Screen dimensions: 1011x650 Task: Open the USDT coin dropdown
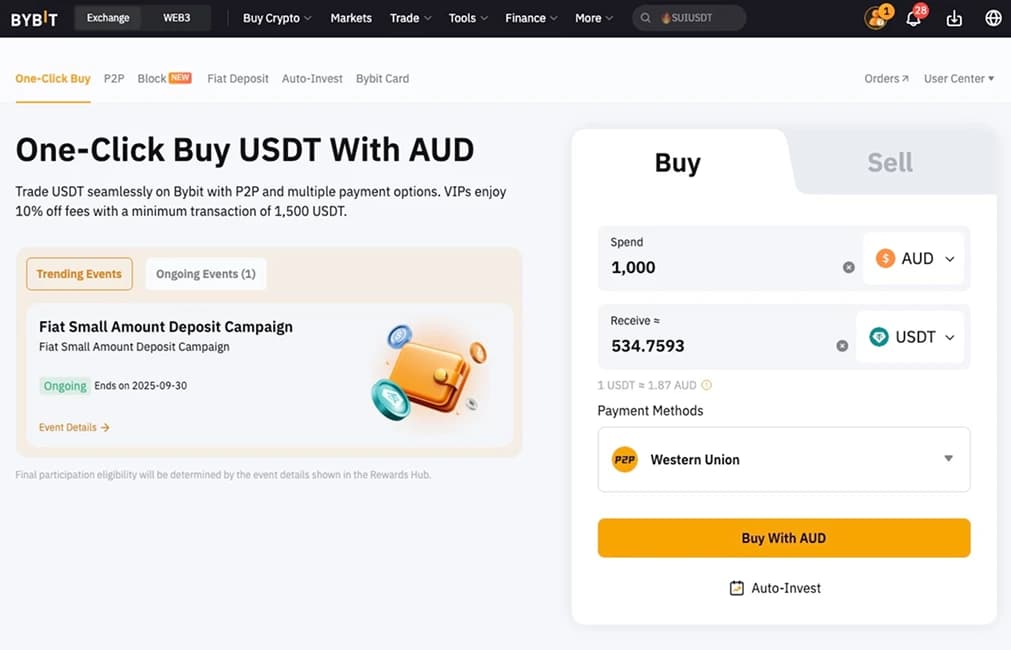point(910,337)
